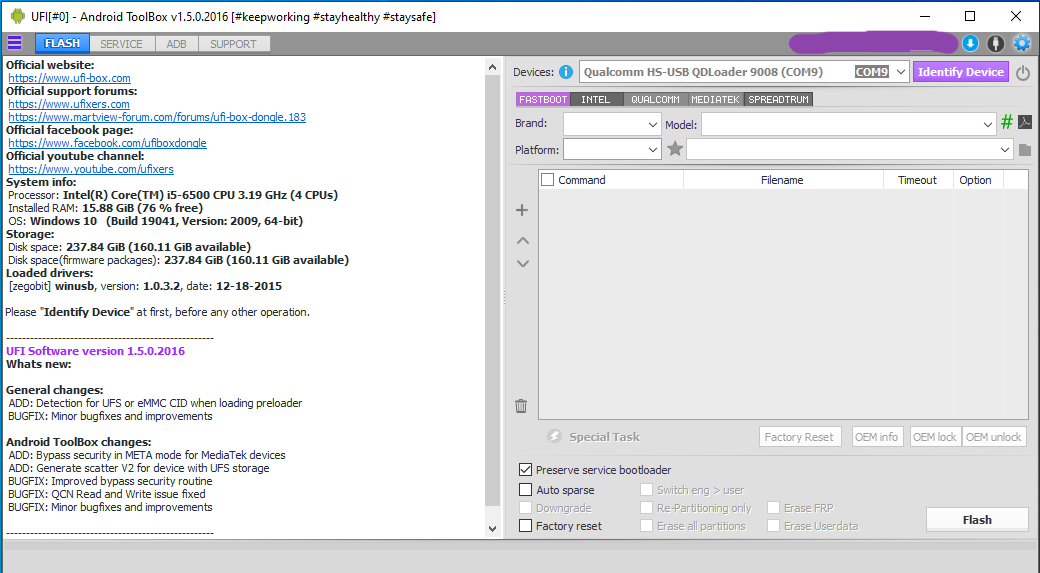Viewport: 1040px width, 573px height.
Task: Click the OEM info button
Action: click(876, 436)
